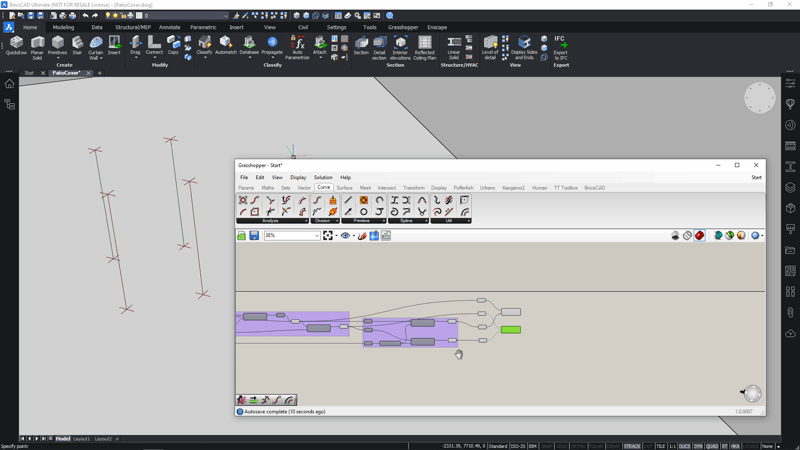Switch to the Layout1 sheet tab
This screenshot has height=450, width=800.
click(81, 439)
